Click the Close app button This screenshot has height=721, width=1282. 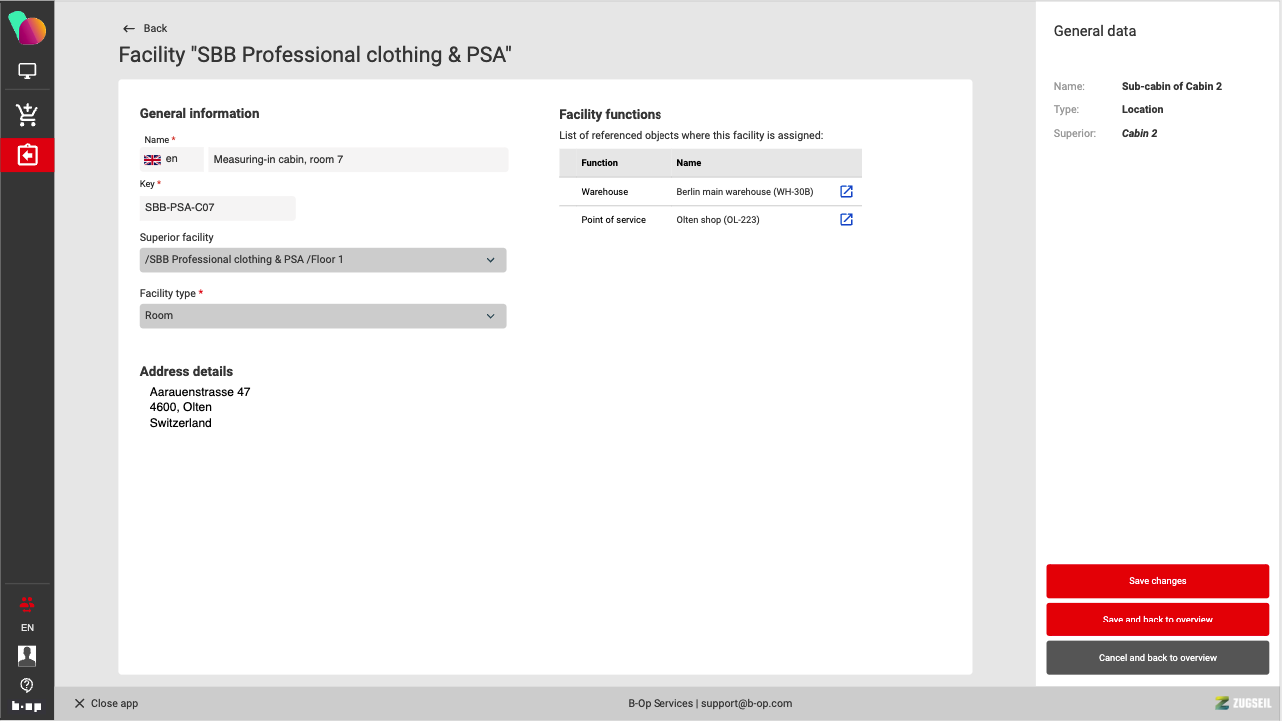106,703
